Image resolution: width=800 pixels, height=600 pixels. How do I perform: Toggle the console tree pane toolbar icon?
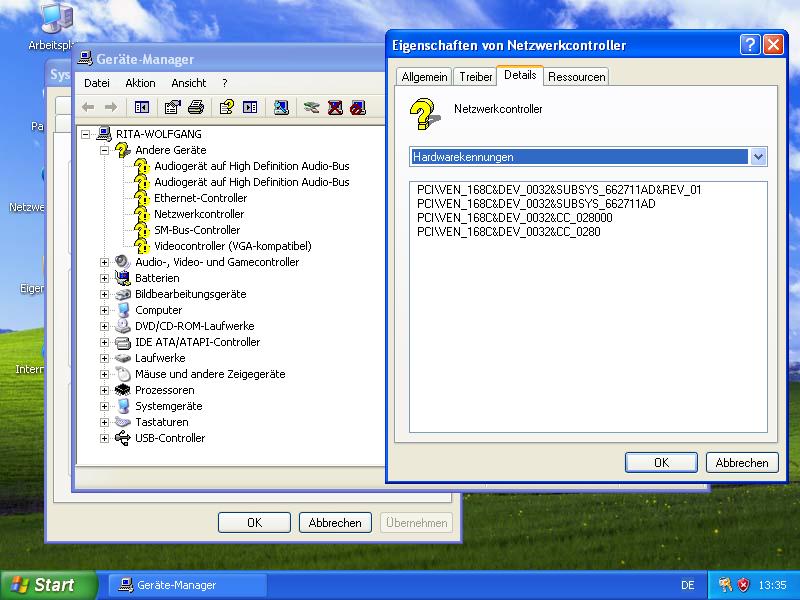141,107
